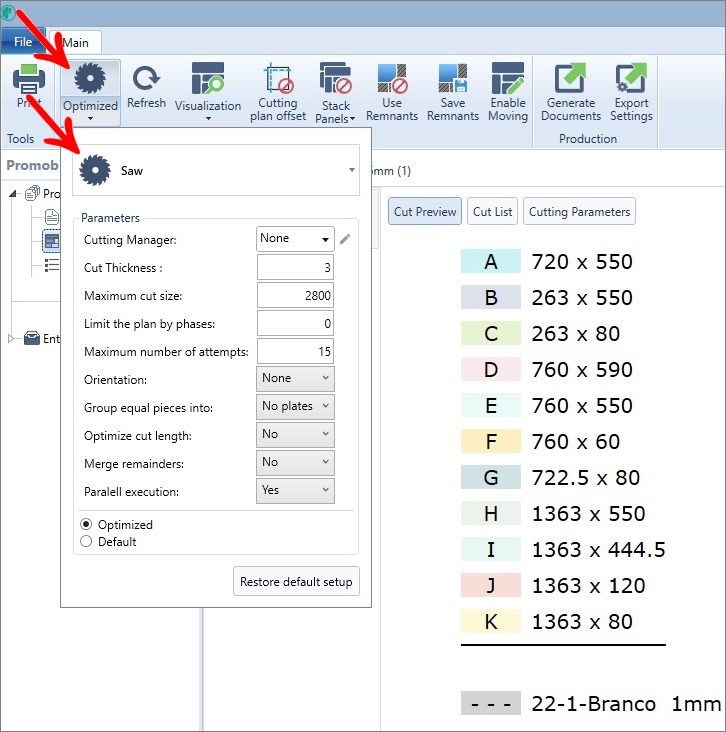Viewport: 726px width, 732px height.
Task: Click the 1363 x 120 dimension text
Action: [x=589, y=585]
